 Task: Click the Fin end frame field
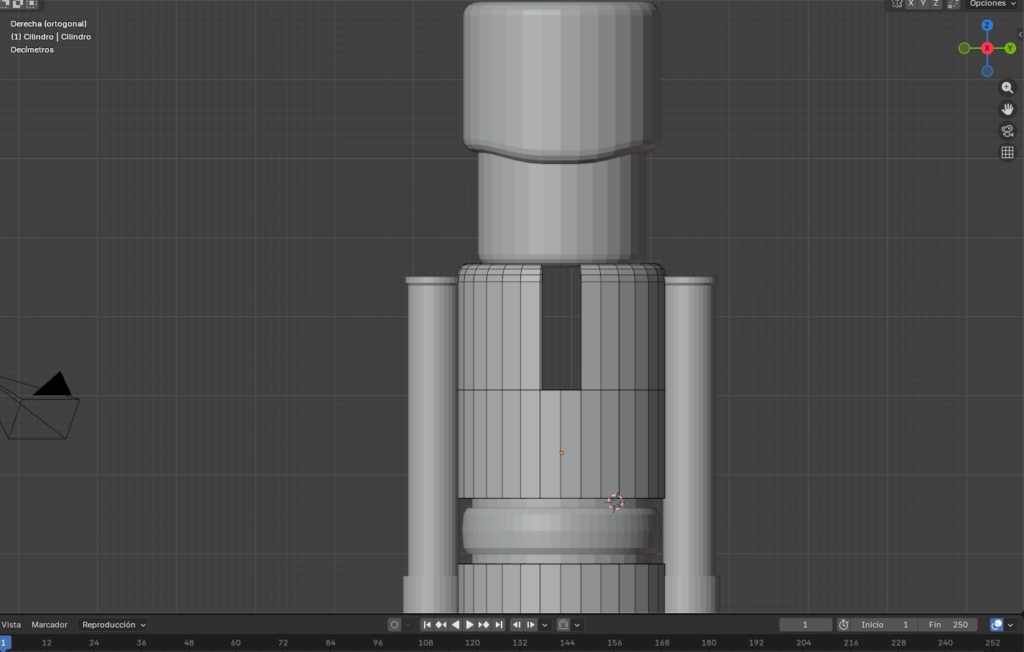coord(947,625)
